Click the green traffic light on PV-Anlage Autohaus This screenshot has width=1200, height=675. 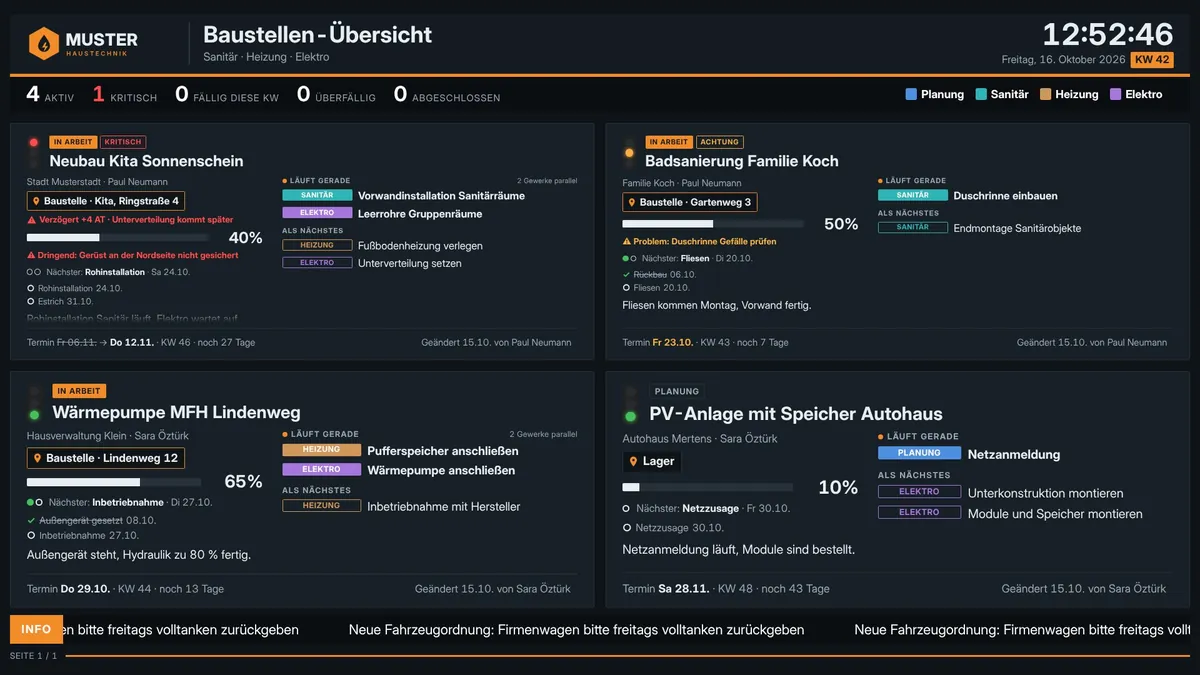tap(630, 417)
